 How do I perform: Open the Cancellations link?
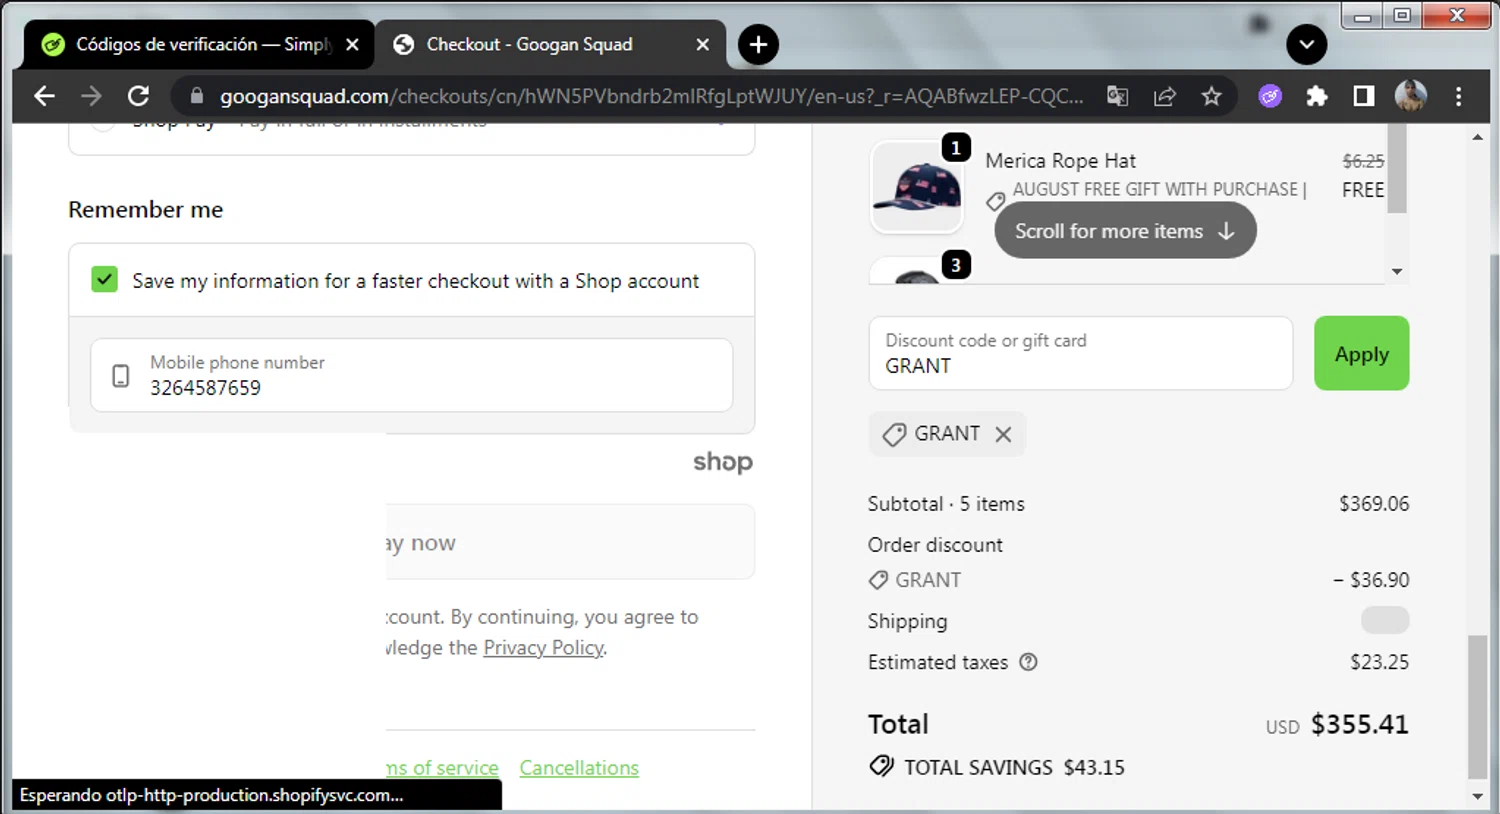click(x=579, y=768)
